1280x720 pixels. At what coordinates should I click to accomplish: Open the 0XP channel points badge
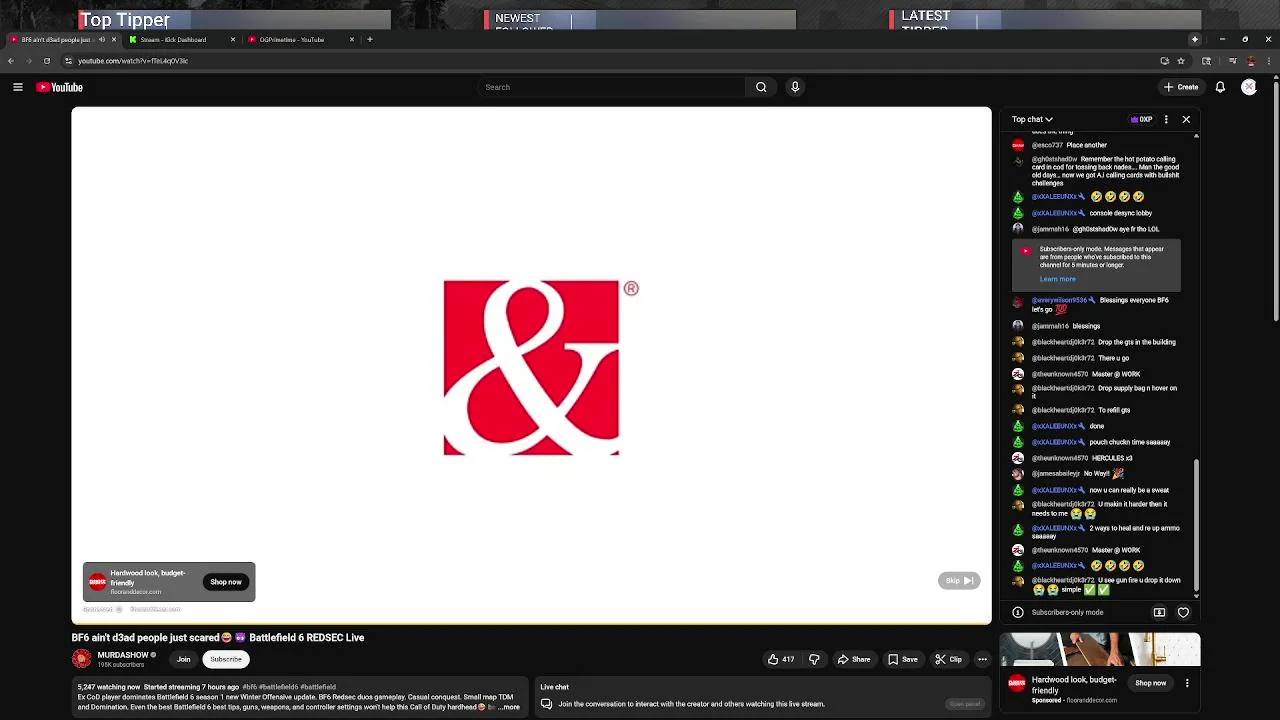coord(1141,119)
